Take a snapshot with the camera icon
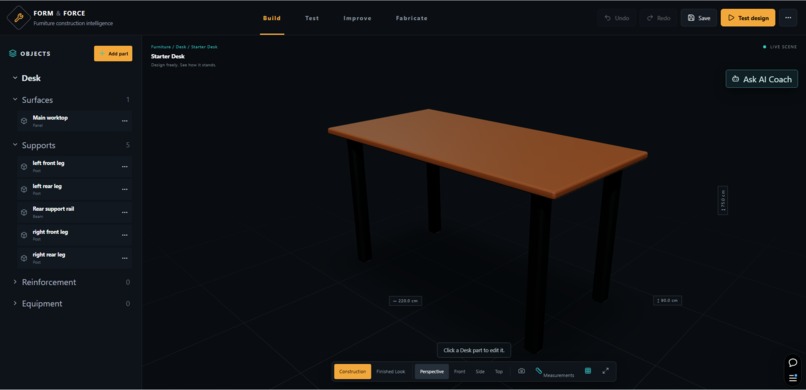The image size is (806, 390). [521, 371]
